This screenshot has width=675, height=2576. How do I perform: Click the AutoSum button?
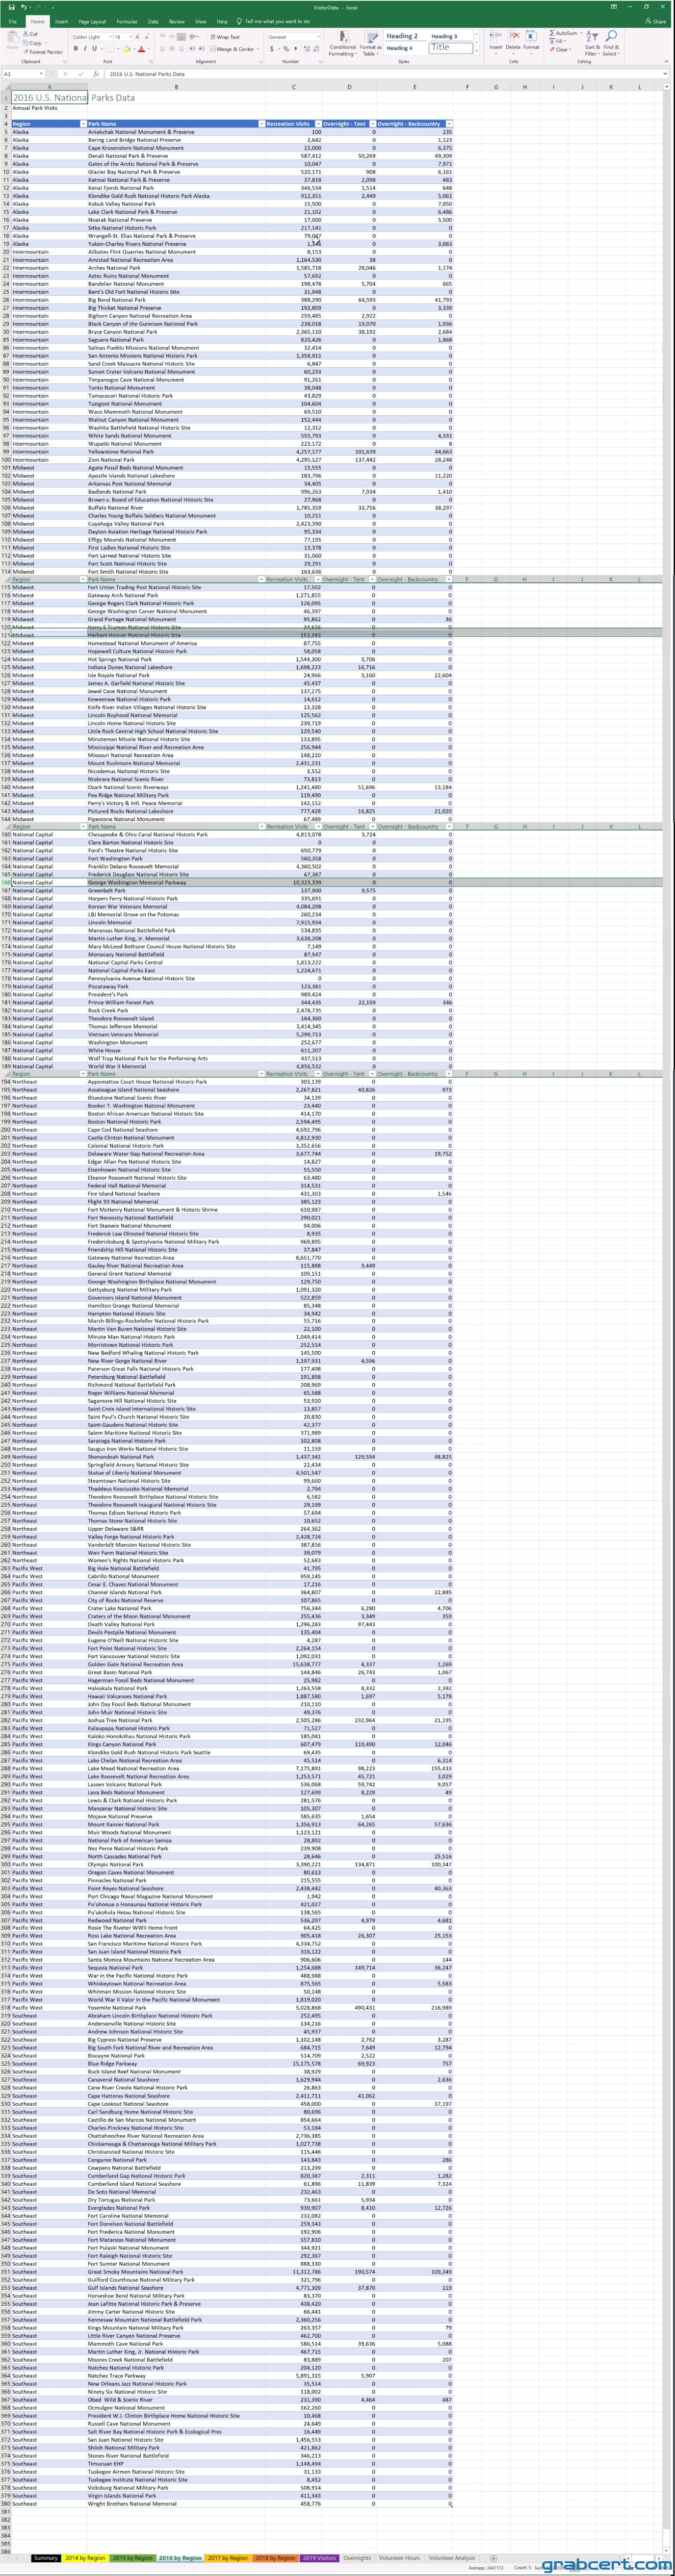pyautogui.click(x=564, y=33)
